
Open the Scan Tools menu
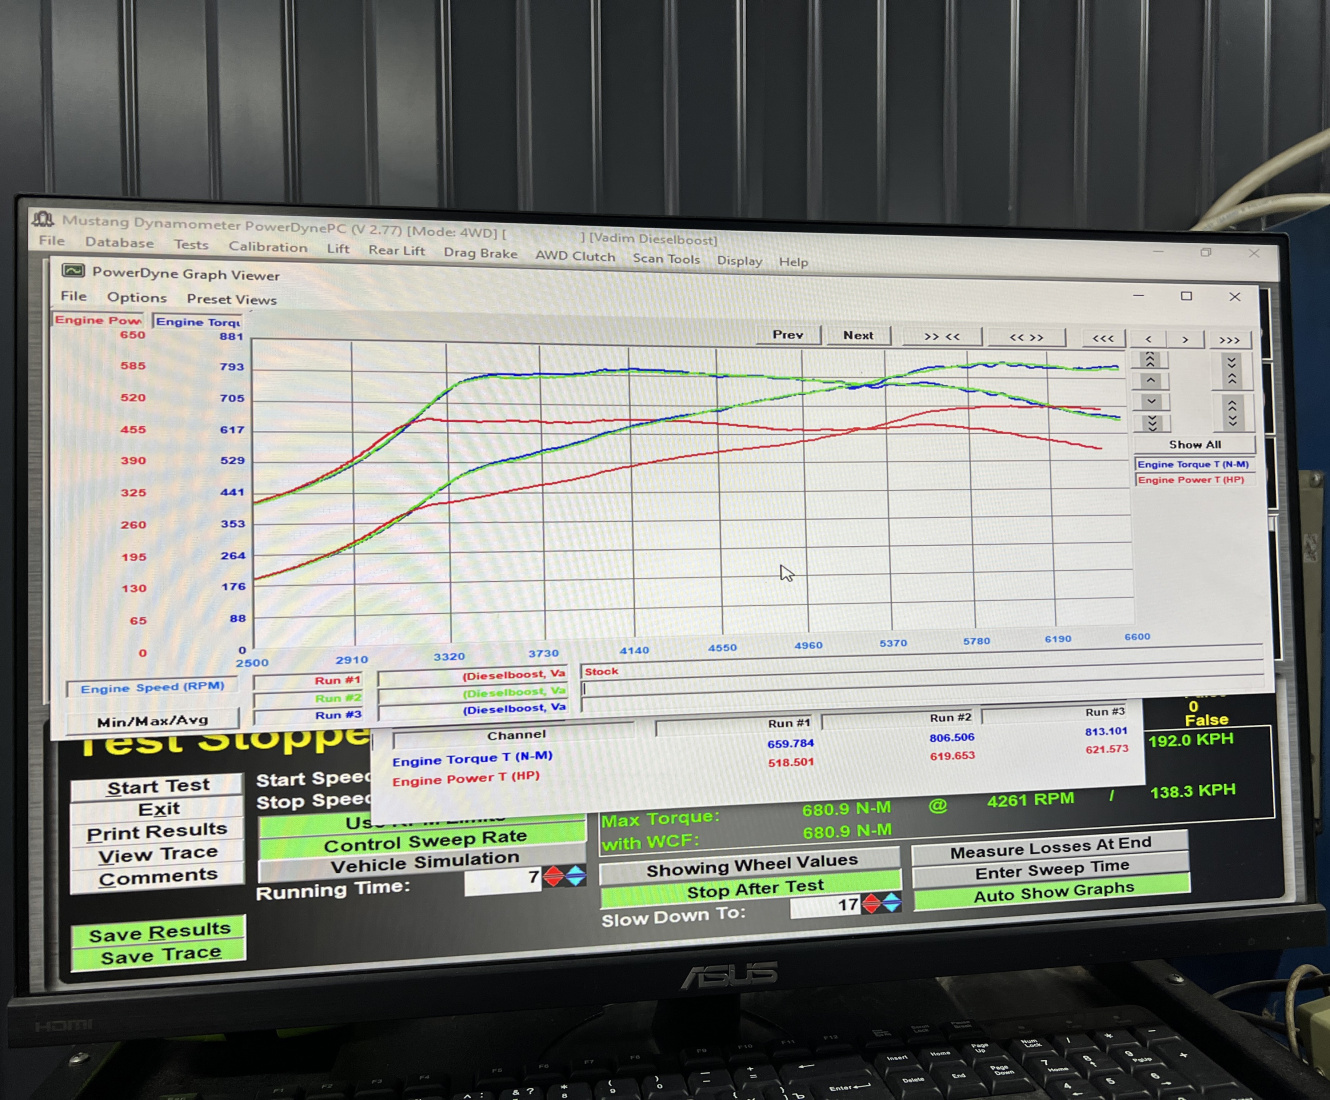[666, 258]
